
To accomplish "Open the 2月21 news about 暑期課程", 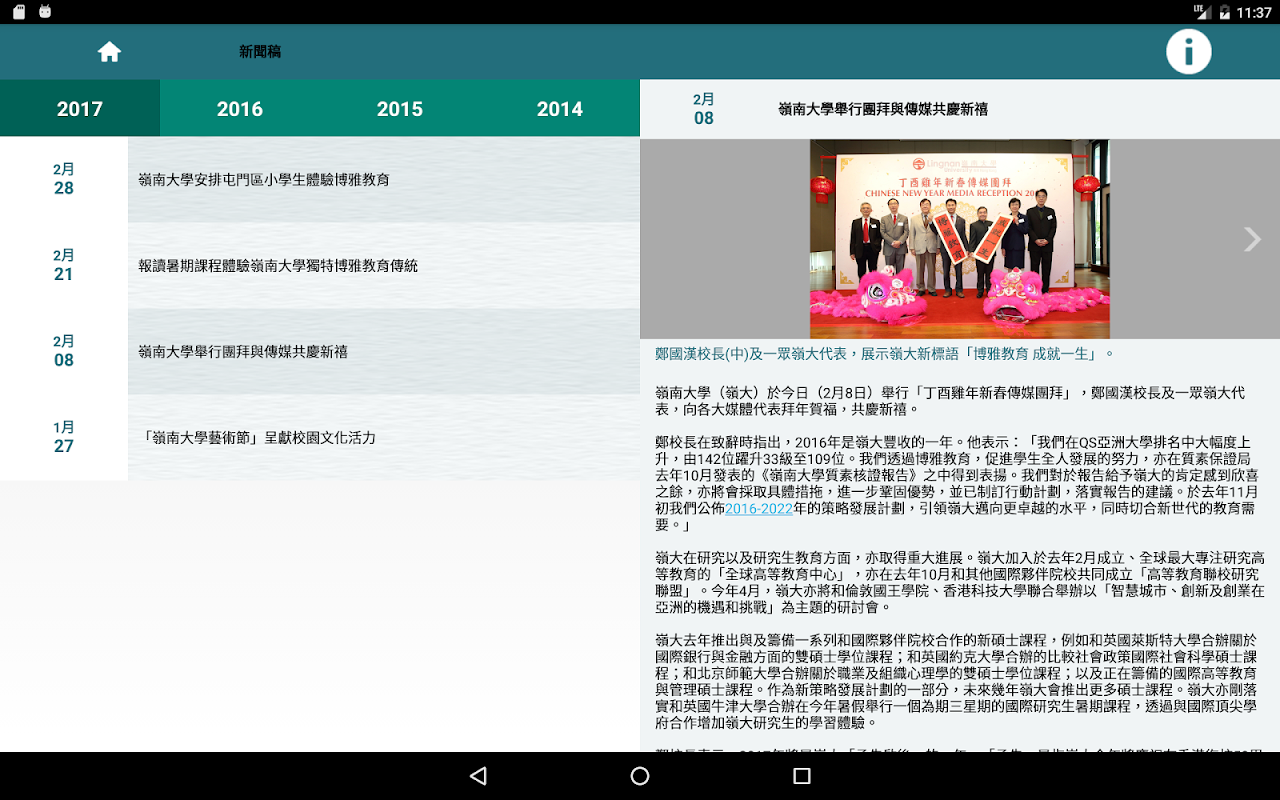I will click(384, 266).
